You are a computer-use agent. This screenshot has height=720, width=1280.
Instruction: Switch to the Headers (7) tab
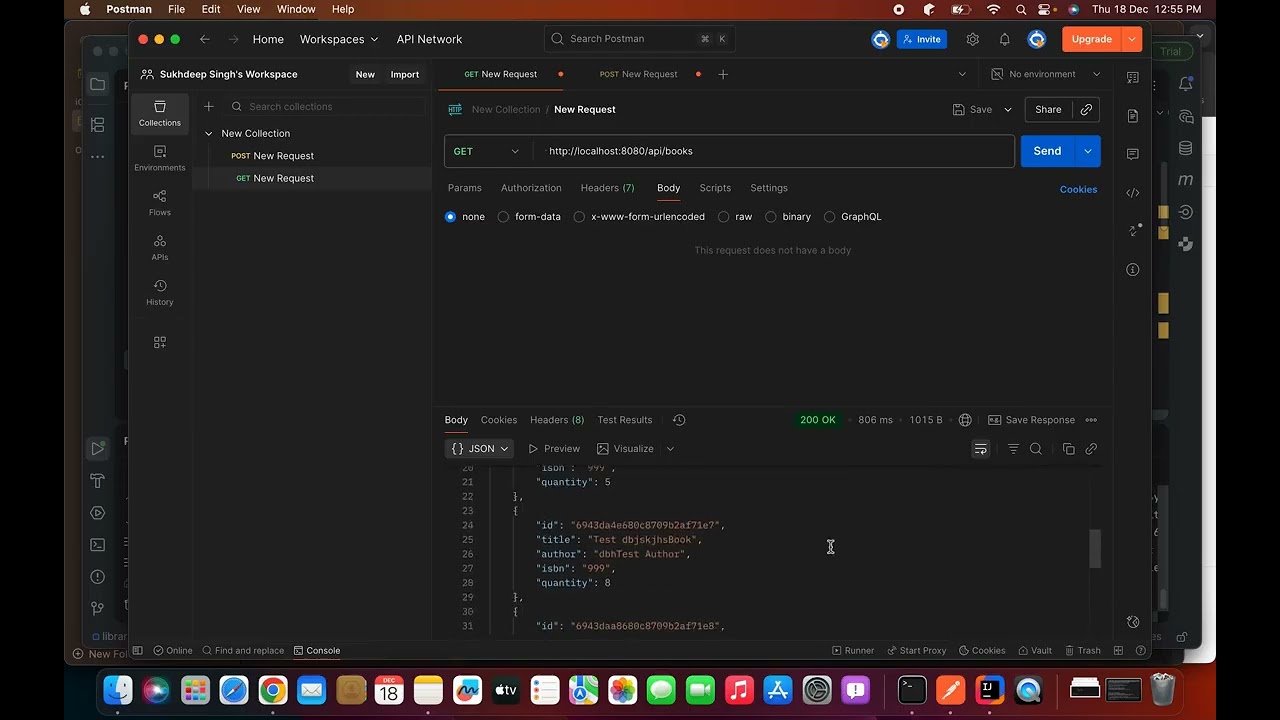607,188
